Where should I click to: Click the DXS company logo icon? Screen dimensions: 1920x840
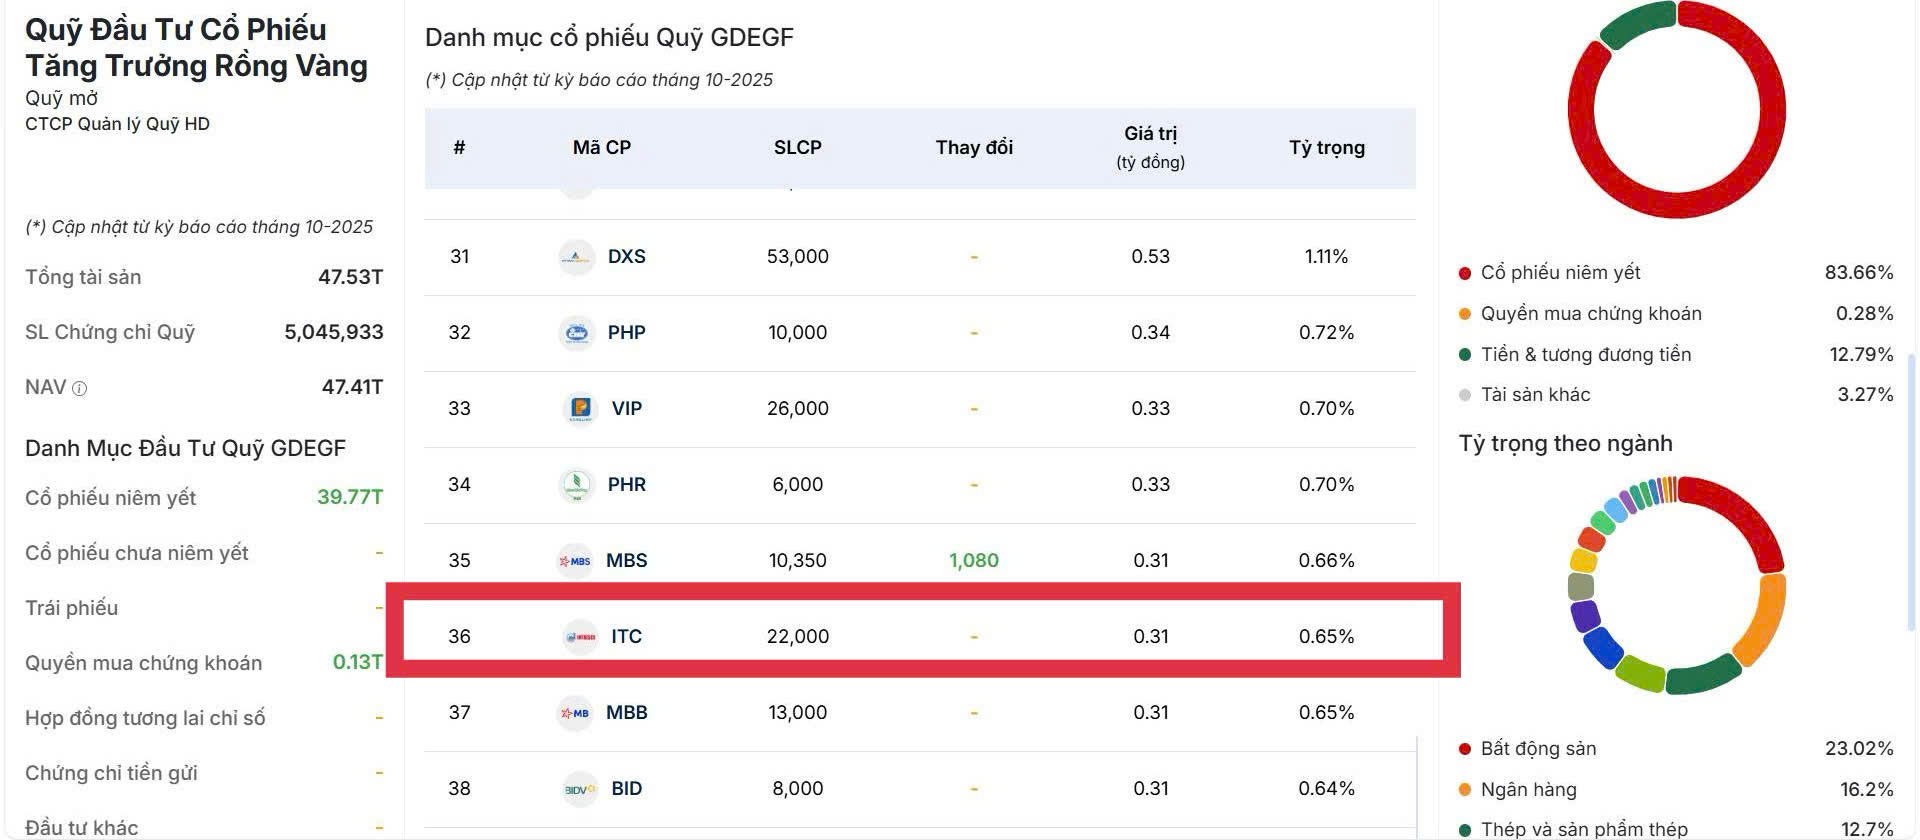pos(576,257)
